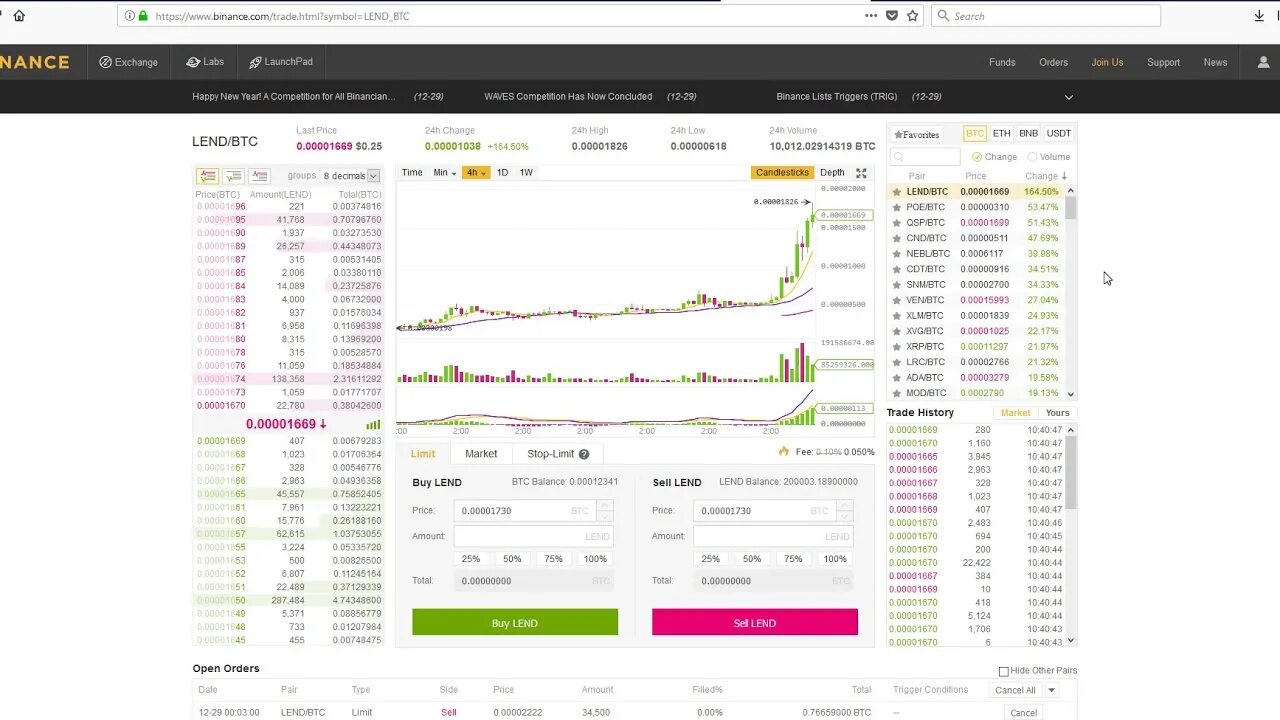Screen dimensions: 1280x720
Task: Click the site security padlock icon
Action: click(142, 16)
